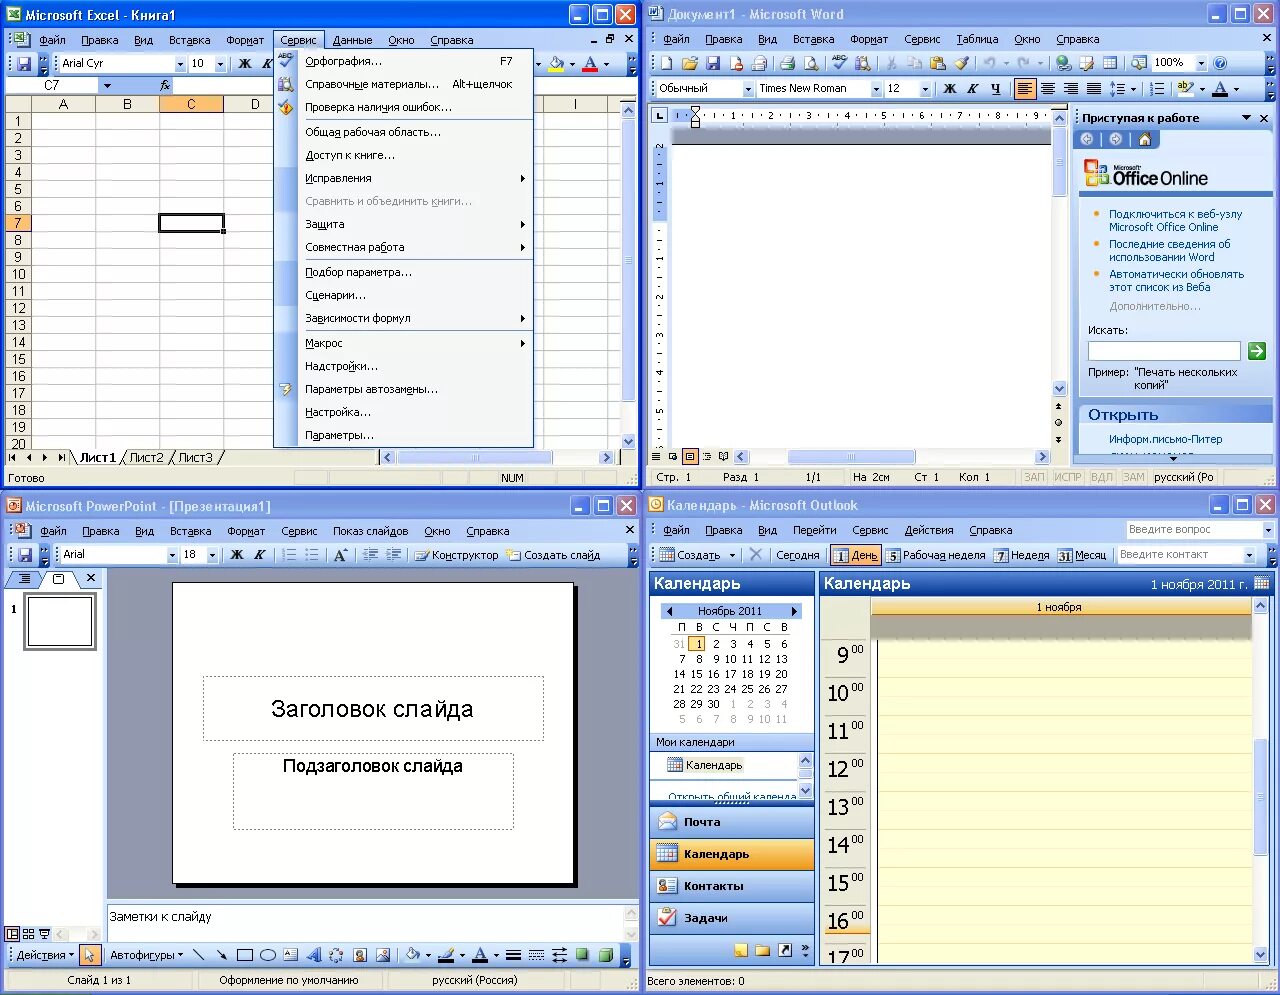Select the Format Painter brush in Word
This screenshot has height=995, width=1280.
pos(961,63)
